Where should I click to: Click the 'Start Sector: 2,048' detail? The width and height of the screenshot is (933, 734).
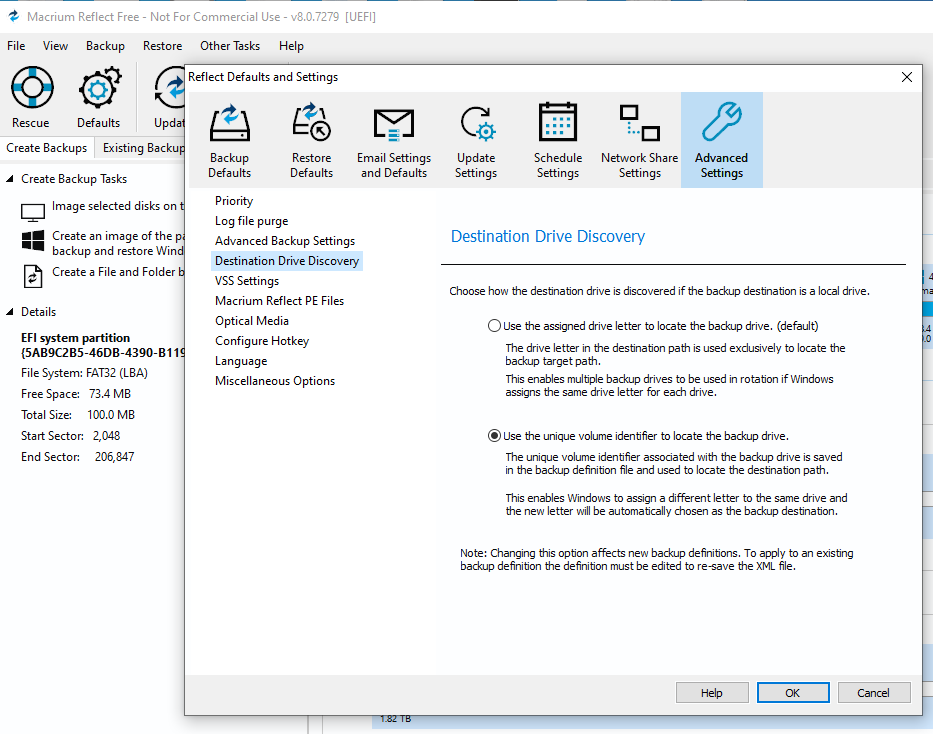point(70,435)
